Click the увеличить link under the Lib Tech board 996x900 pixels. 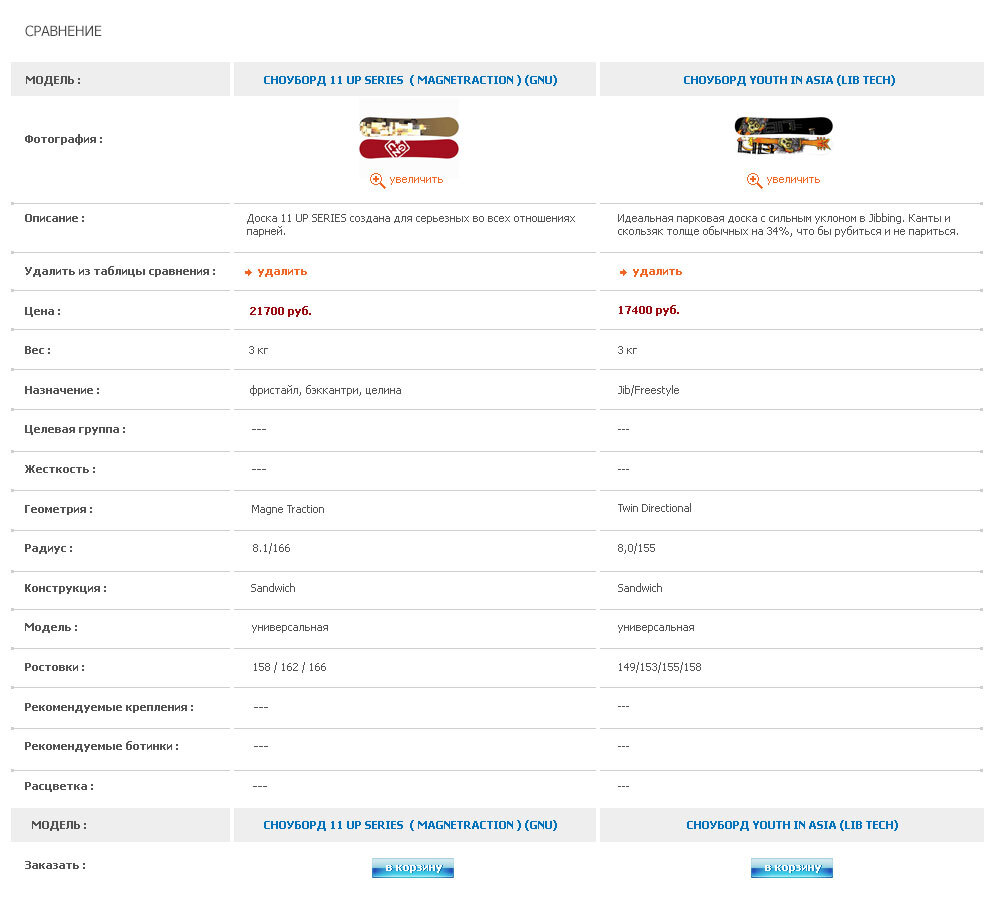pos(793,180)
